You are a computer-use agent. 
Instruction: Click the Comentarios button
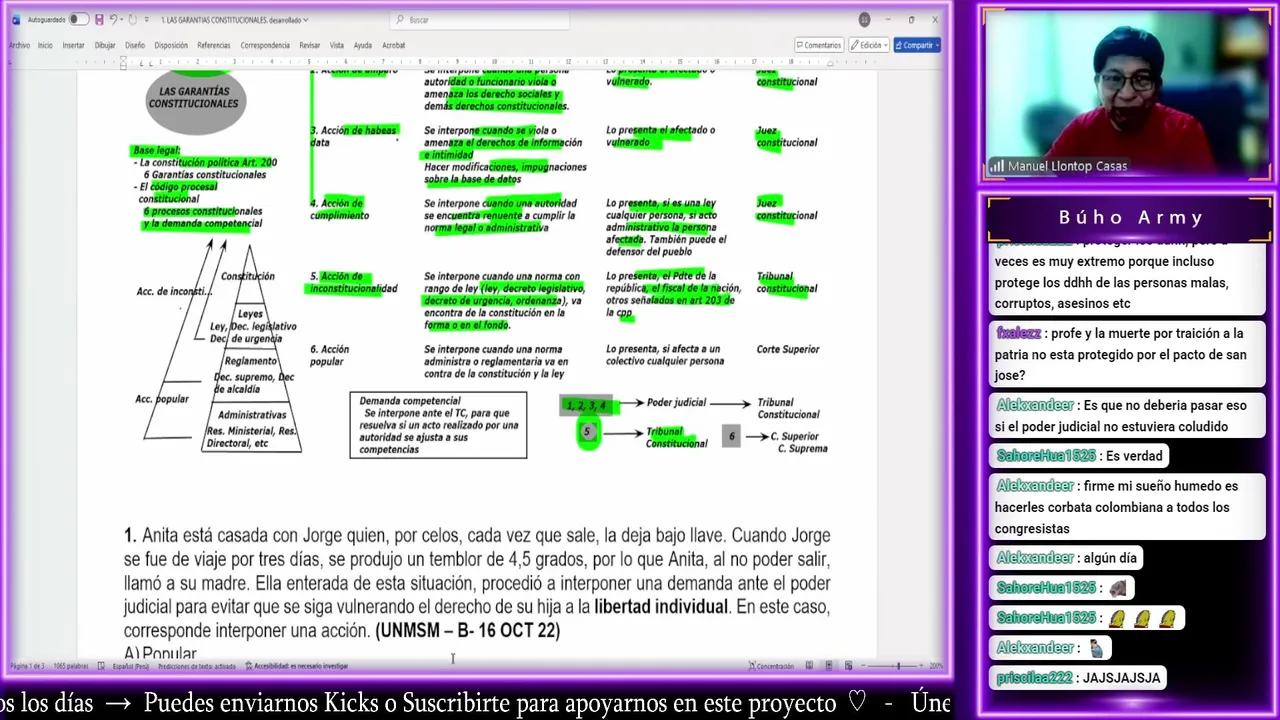[x=818, y=45]
